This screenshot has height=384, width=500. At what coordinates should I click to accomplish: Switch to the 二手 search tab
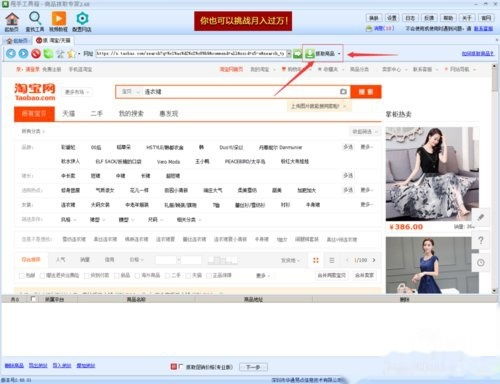97,114
